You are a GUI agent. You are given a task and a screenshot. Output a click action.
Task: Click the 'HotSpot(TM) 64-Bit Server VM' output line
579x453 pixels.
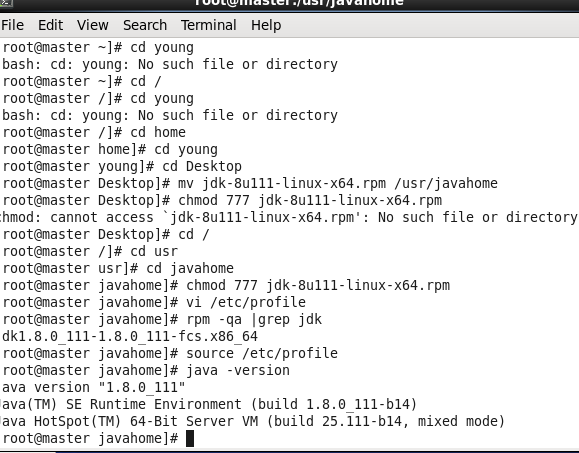(253, 421)
